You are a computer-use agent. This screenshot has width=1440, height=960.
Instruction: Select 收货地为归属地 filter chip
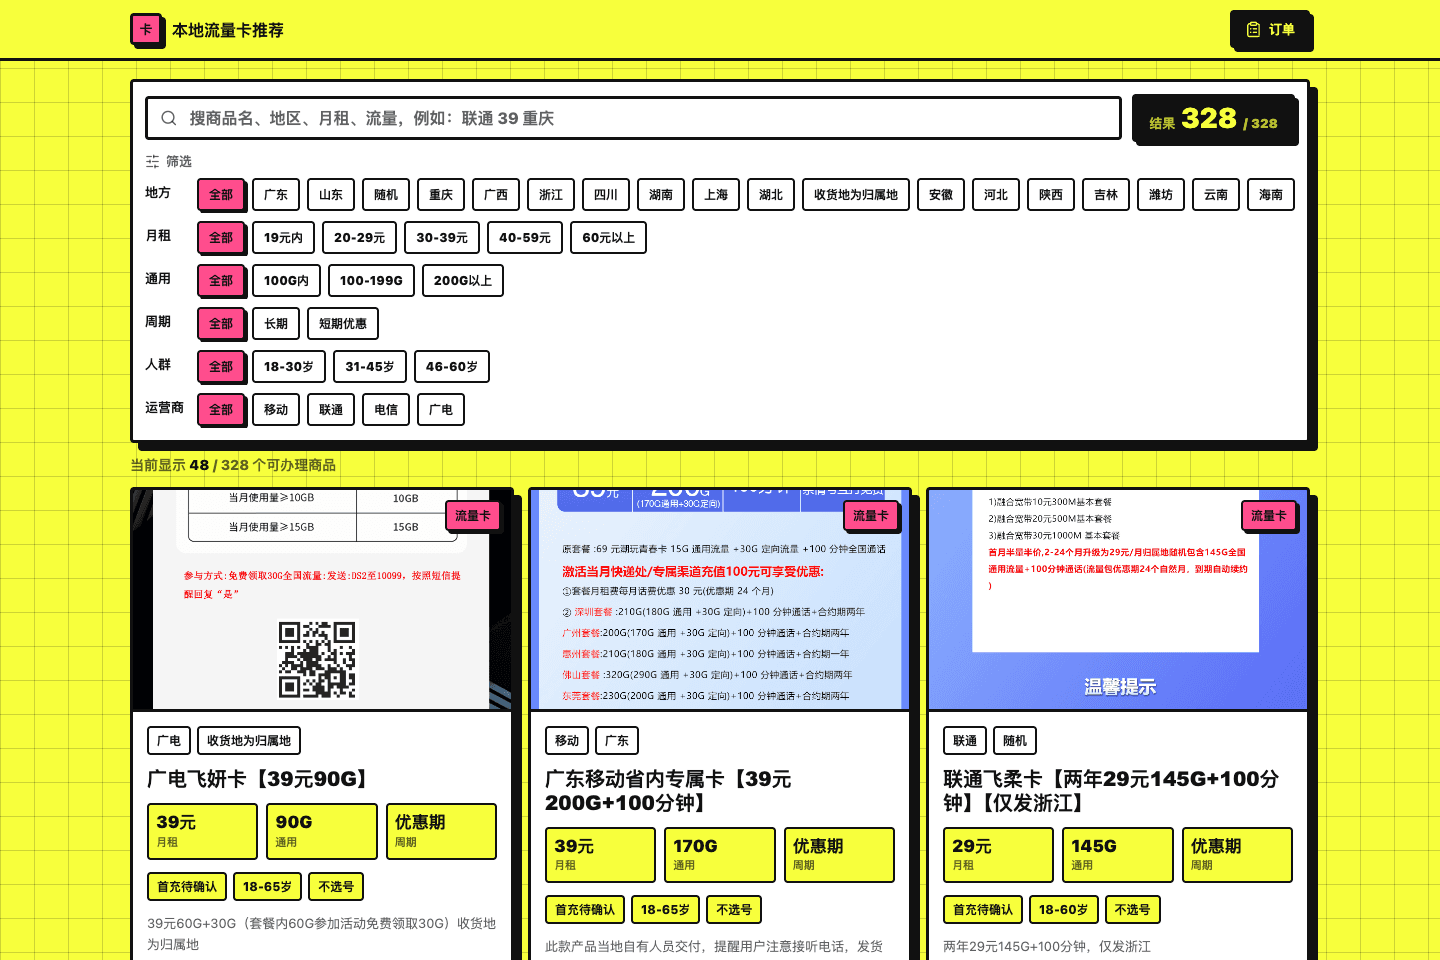point(856,195)
